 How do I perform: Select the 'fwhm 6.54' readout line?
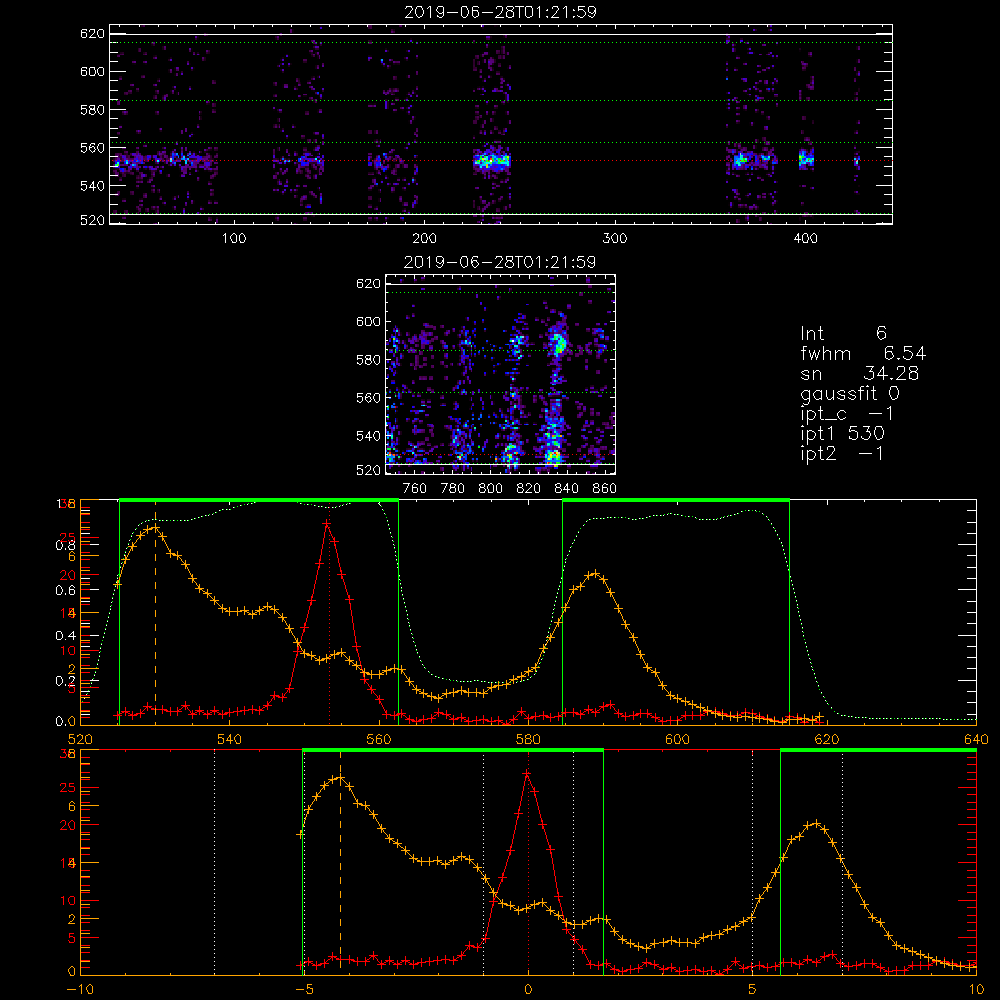[863, 353]
